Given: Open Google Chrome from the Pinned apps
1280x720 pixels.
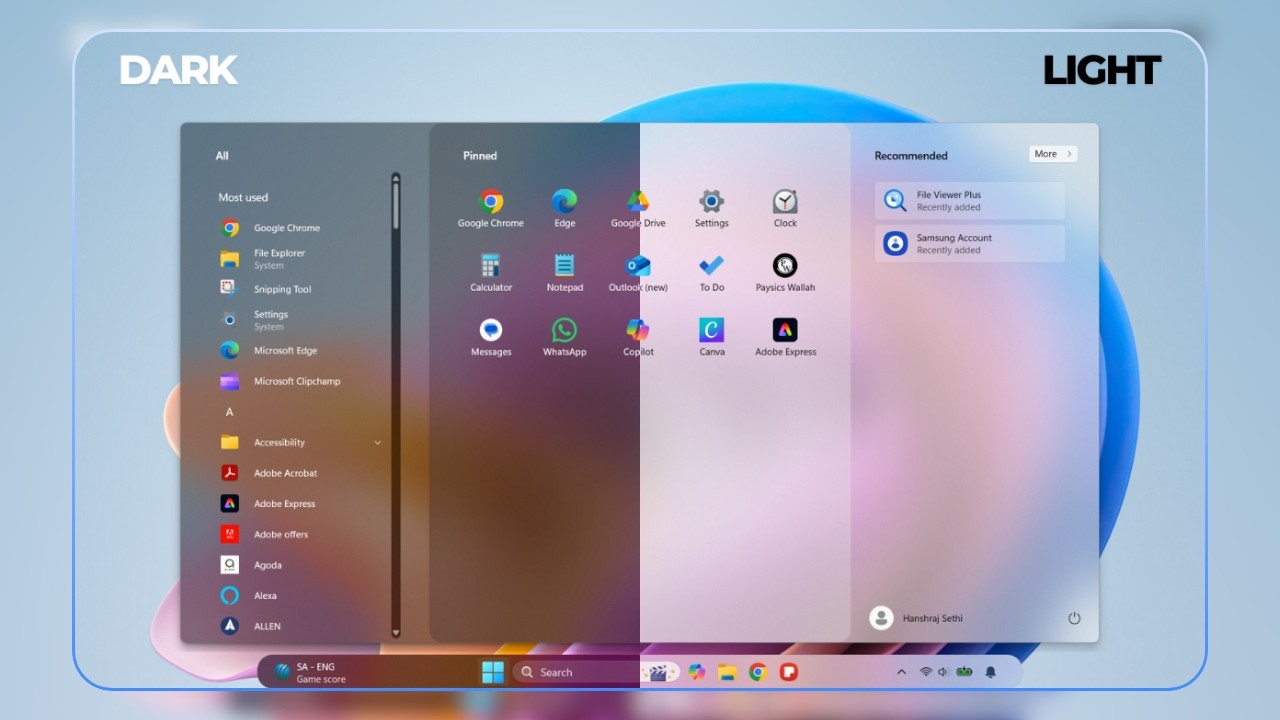Looking at the screenshot, I should (491, 209).
